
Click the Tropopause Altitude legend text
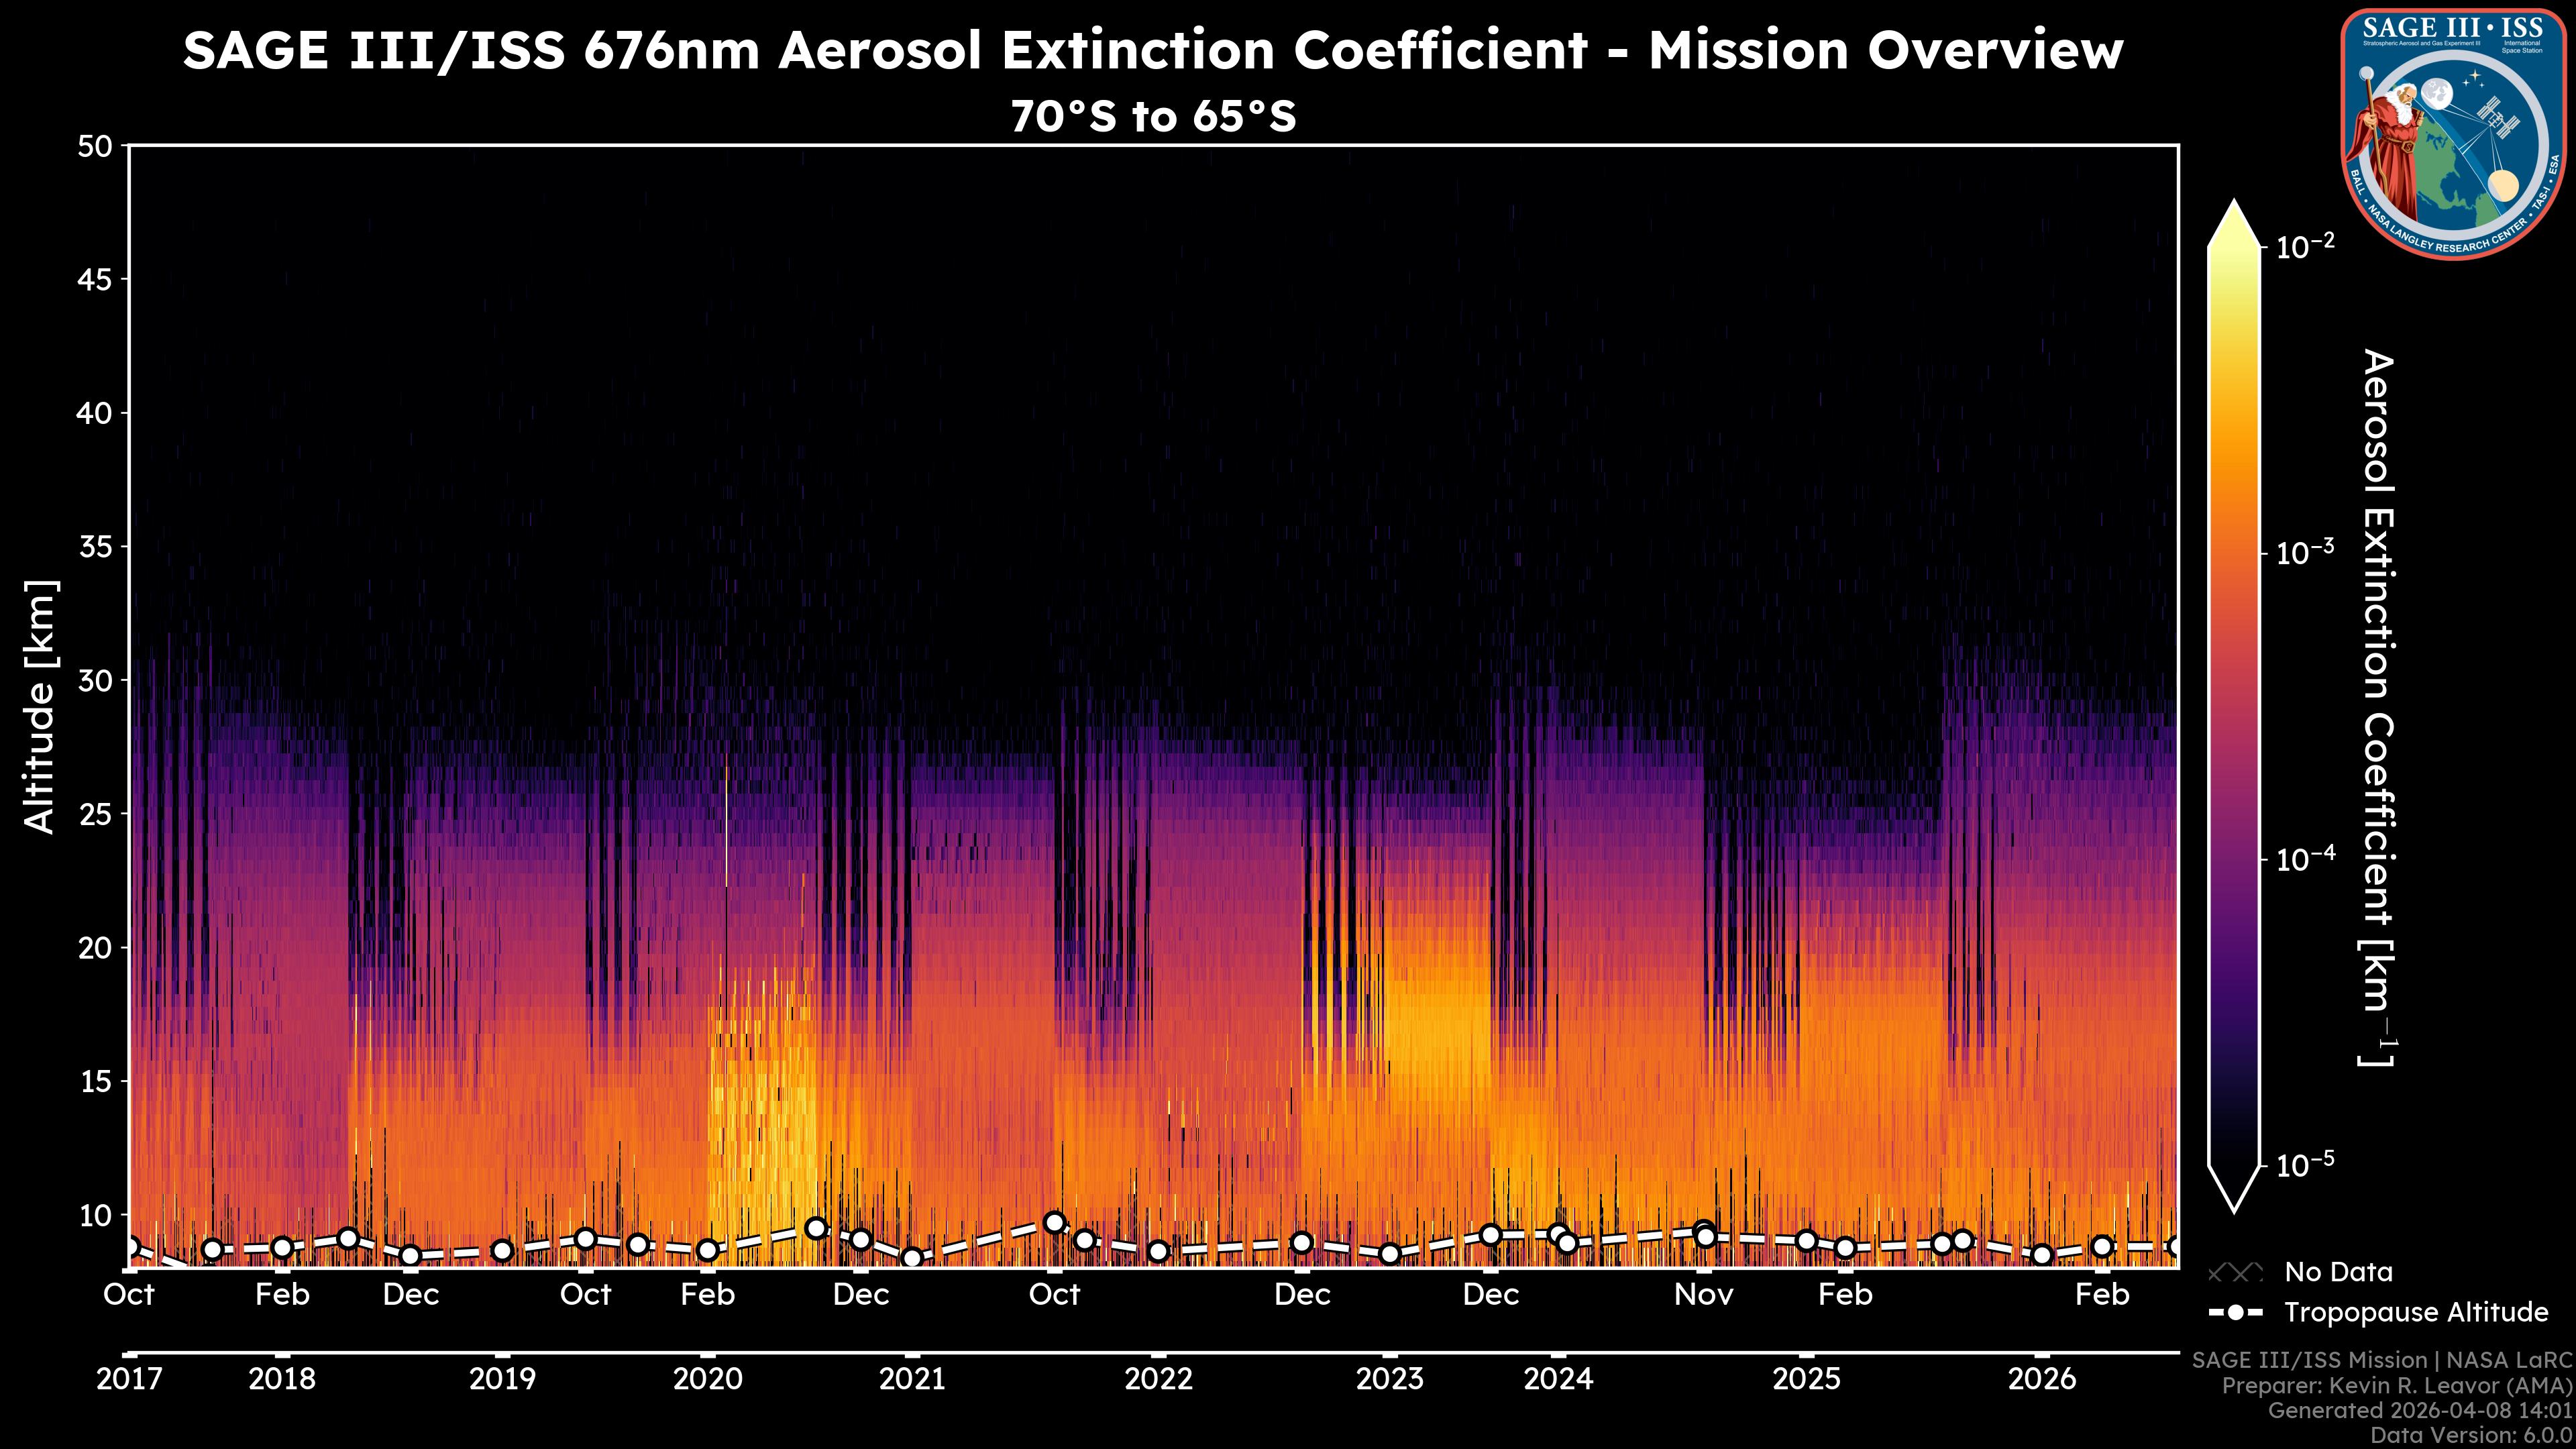click(x=2416, y=1312)
